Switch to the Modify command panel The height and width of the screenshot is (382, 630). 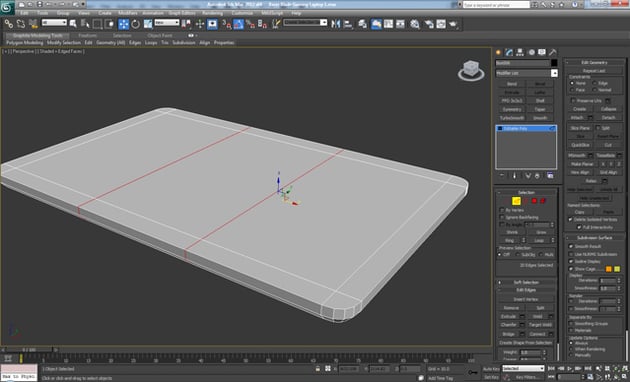tap(509, 52)
